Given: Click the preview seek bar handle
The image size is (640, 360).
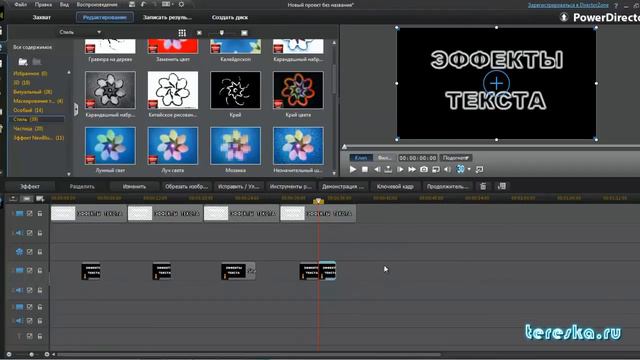Looking at the screenshot, I should [x=344, y=147].
